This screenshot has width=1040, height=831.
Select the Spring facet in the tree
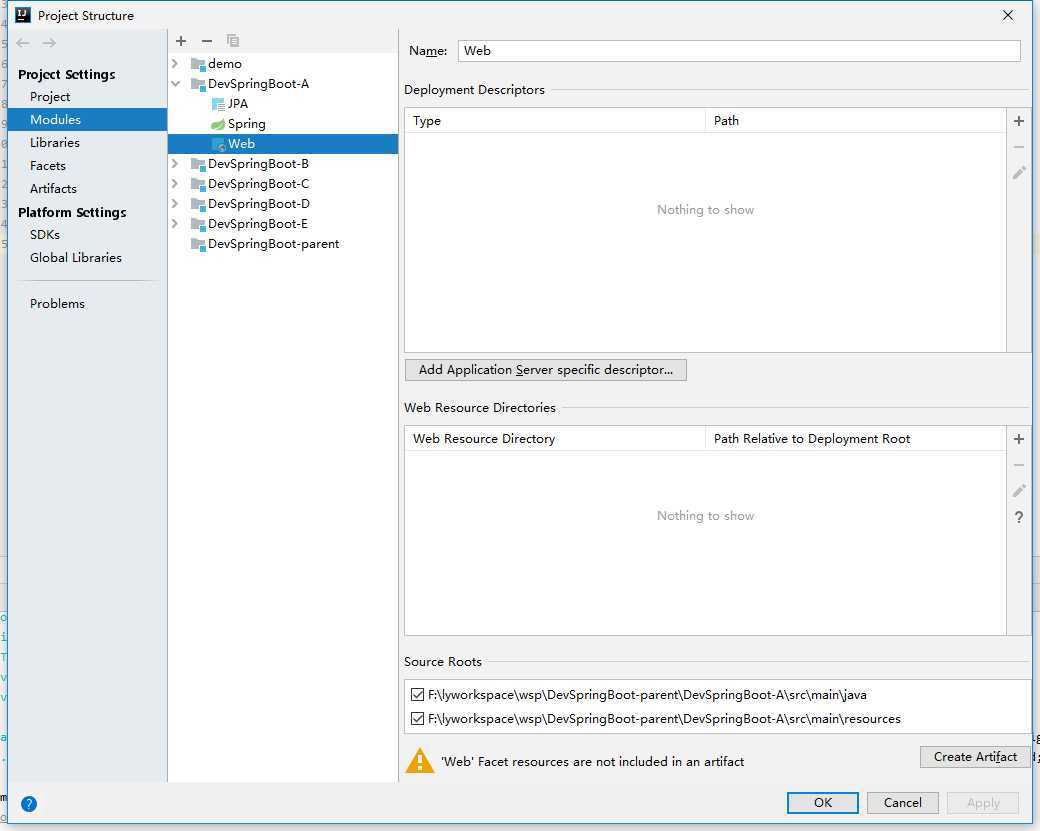(283, 124)
